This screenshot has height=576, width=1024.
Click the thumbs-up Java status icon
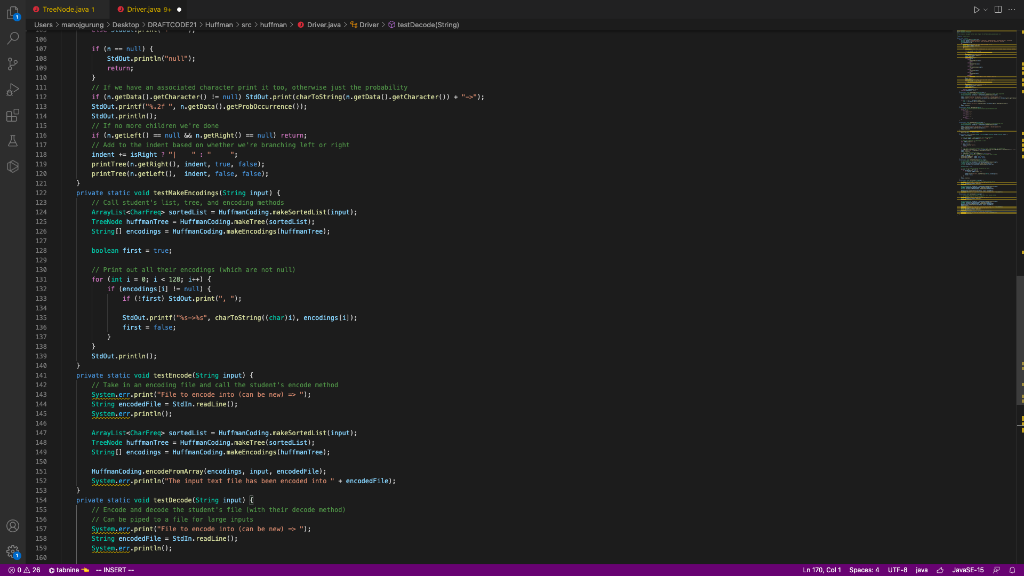pyautogui.click(x=940, y=570)
